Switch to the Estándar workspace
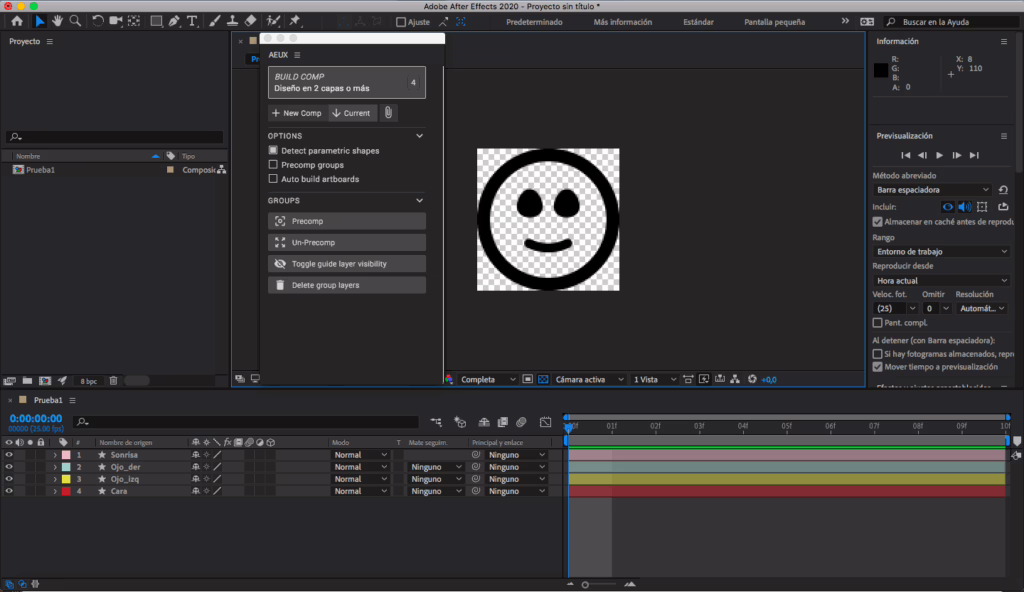The image size is (1024, 592). pyautogui.click(x=698, y=21)
